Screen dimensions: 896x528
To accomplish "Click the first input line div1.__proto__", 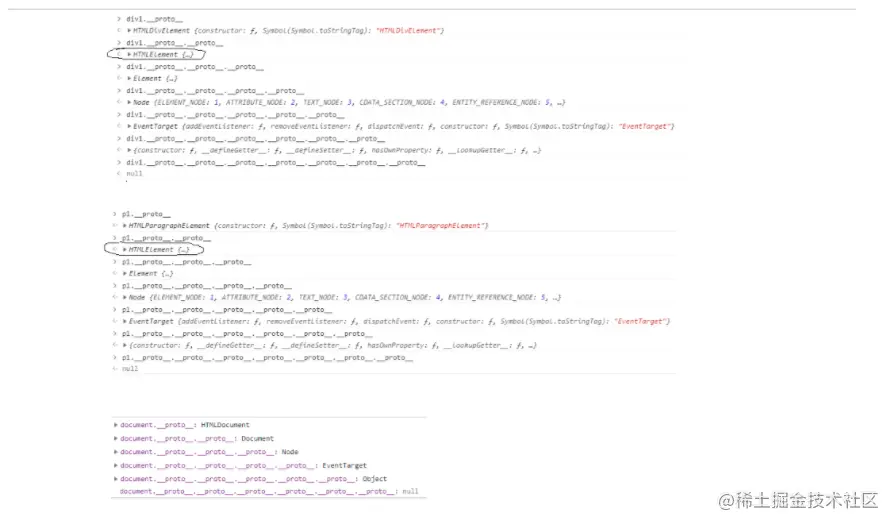I will tap(154, 19).
